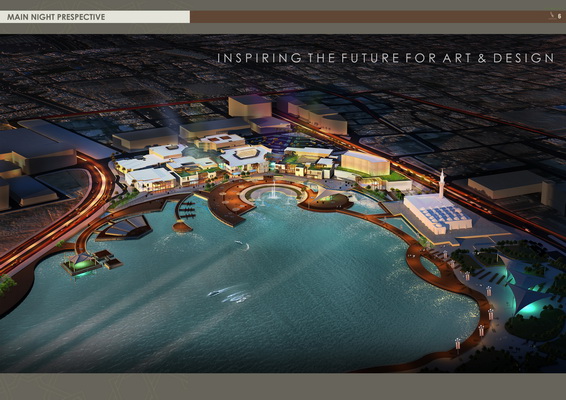Click the brown header bar

pyautogui.click(x=378, y=17)
